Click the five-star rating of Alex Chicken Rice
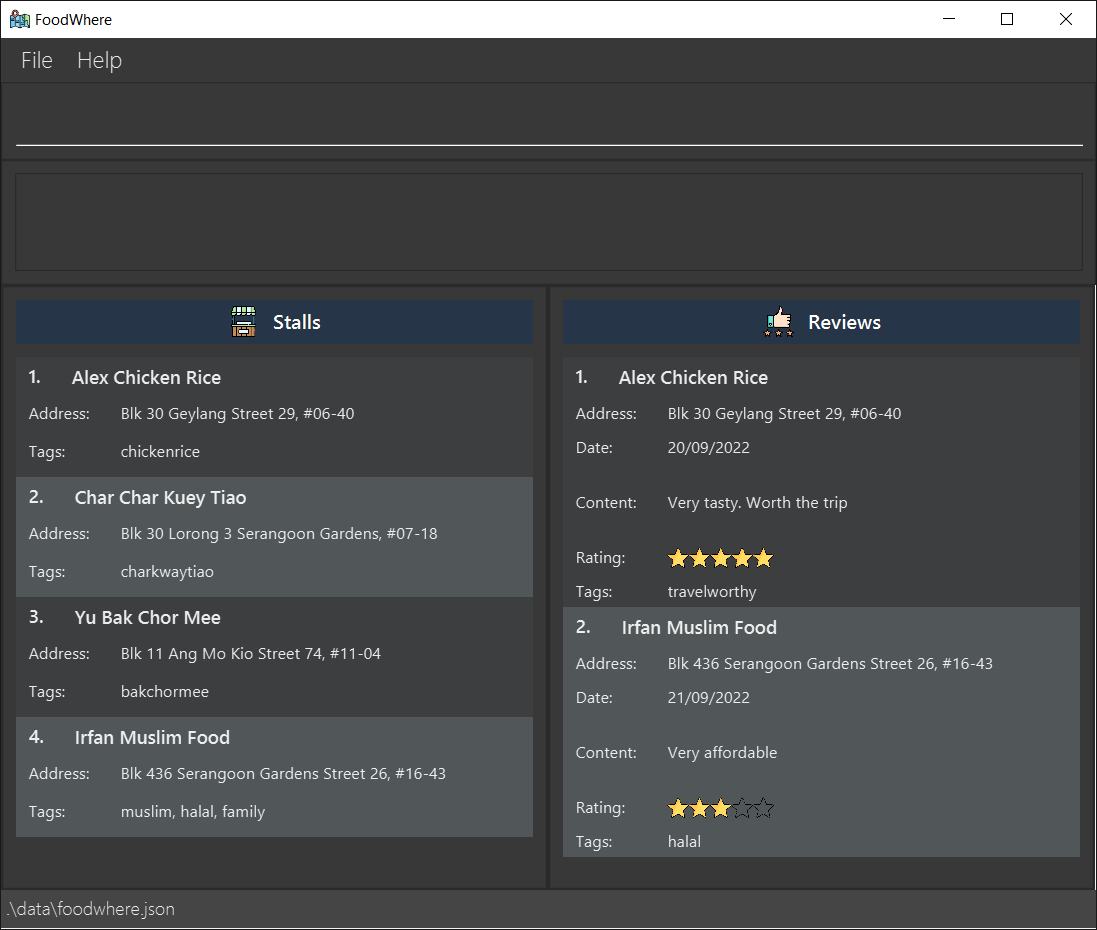This screenshot has width=1097, height=930. [x=721, y=558]
